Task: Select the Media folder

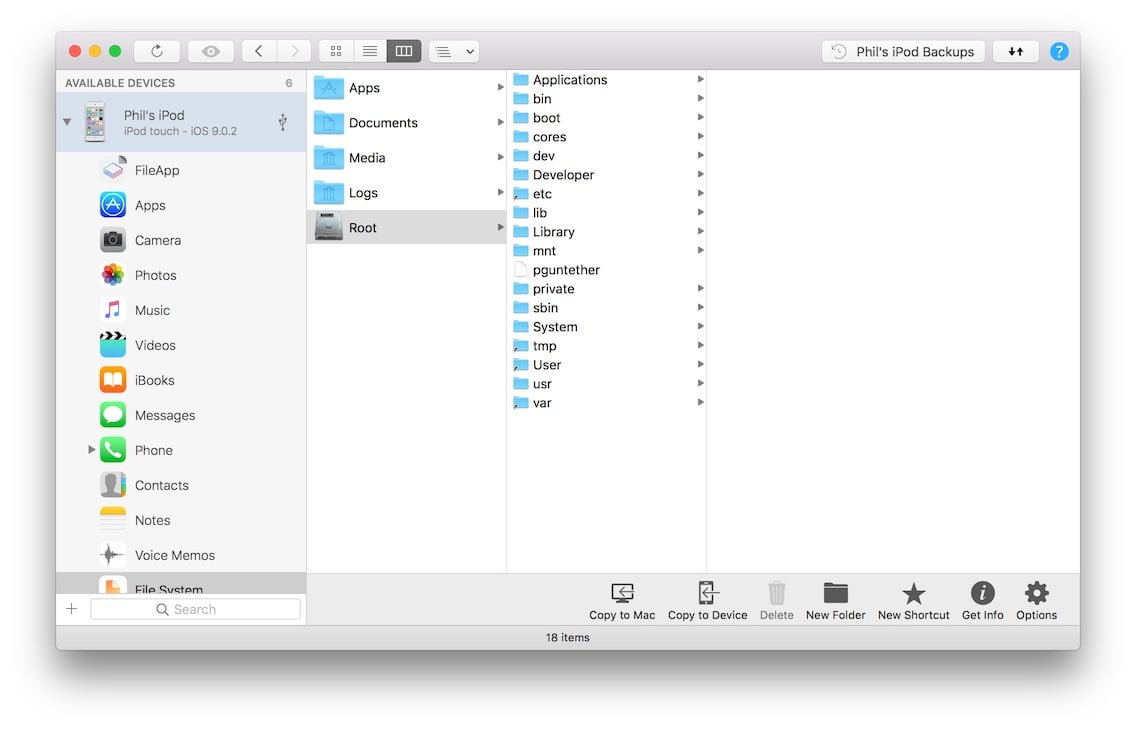Action: [406, 157]
